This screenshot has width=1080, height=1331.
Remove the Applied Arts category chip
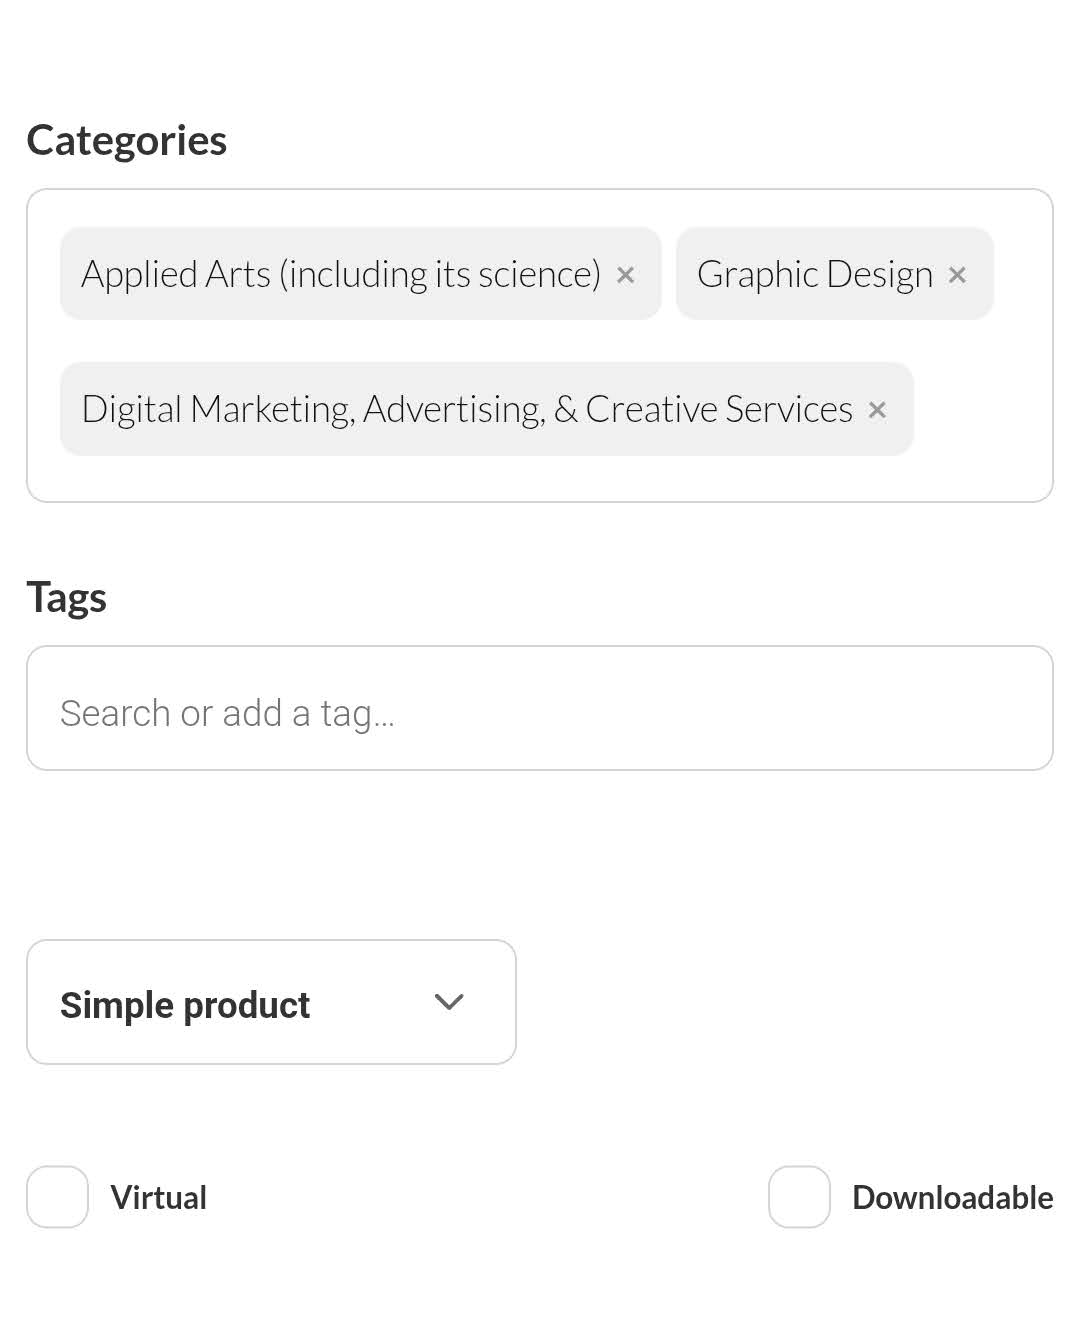[626, 275]
